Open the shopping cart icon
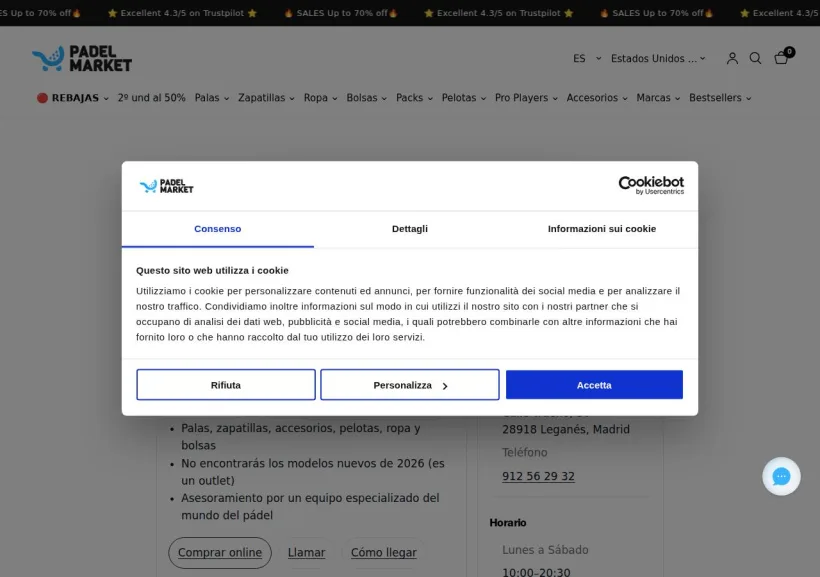Screen dimensions: 820x577 (x=783, y=56)
